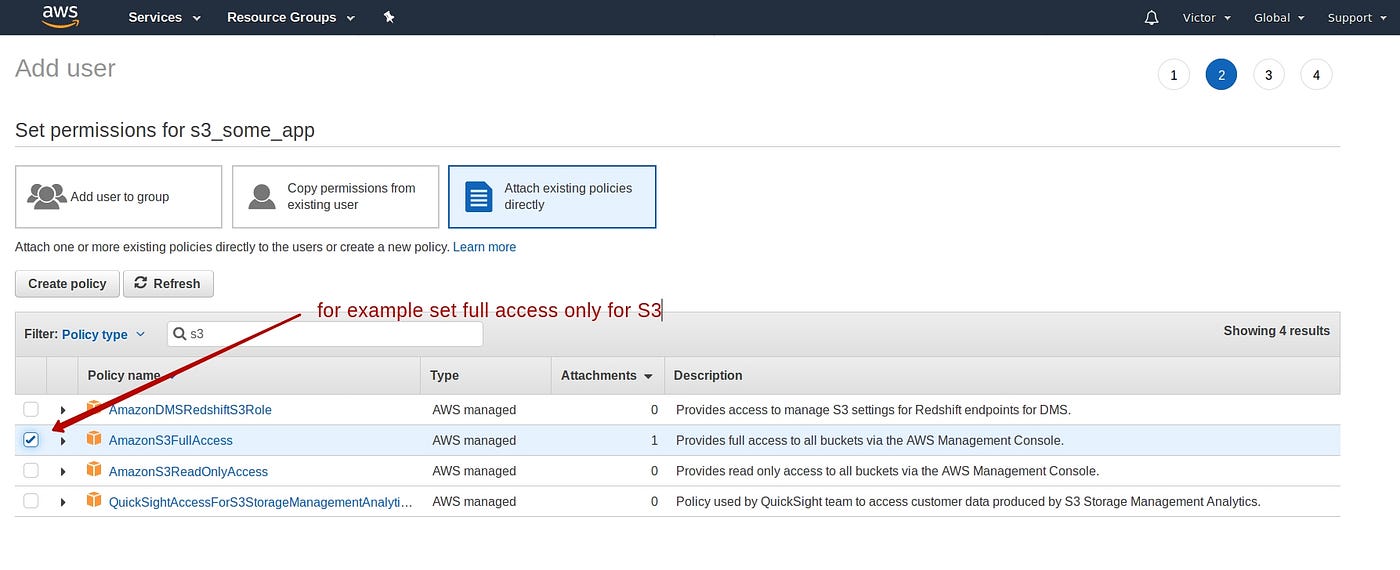Check the AmazonS3ReadOnlyAccess policy checkbox

[31, 470]
